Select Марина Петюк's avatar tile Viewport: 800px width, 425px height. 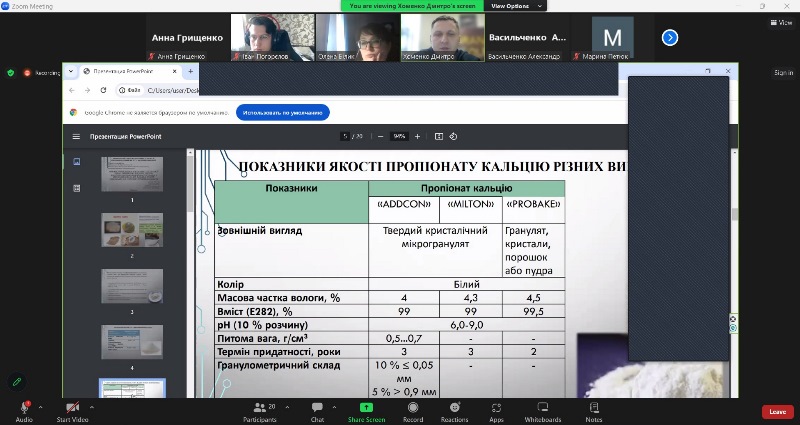point(612,38)
